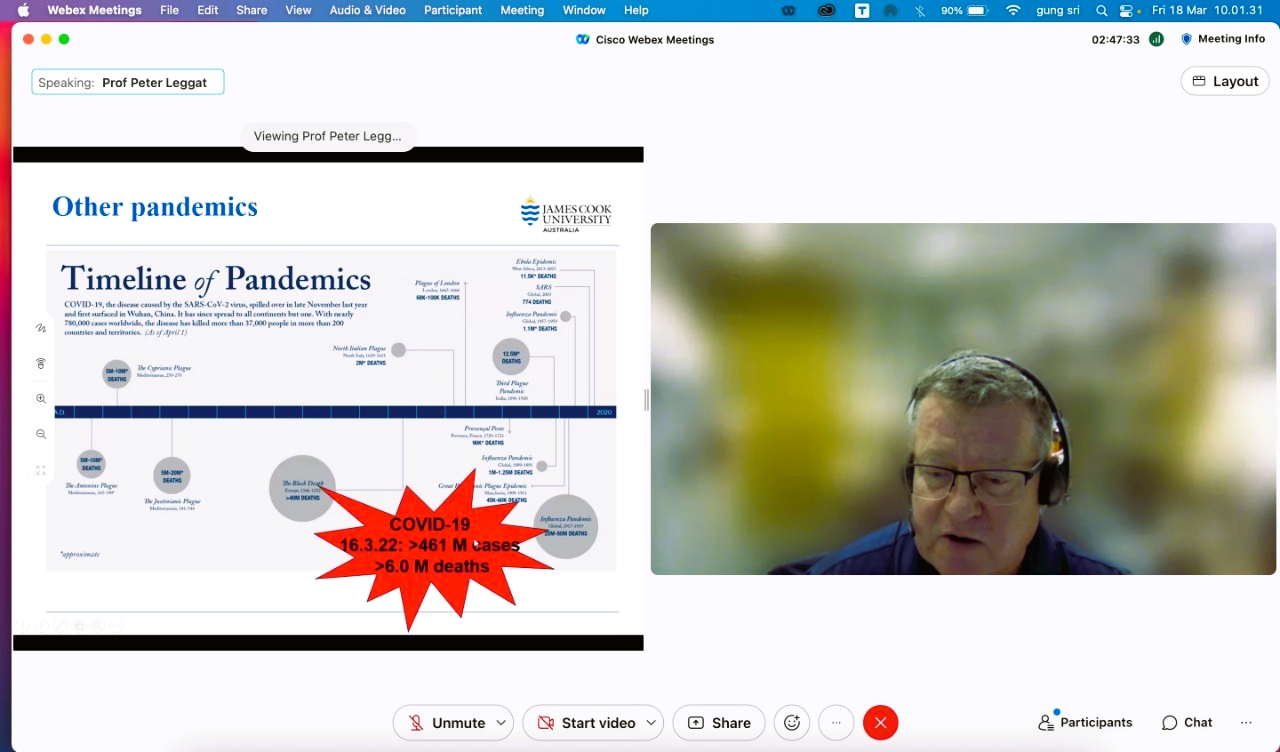Select the annotate squiggle tool
Image resolution: width=1280 pixels, height=752 pixels.
click(x=41, y=328)
